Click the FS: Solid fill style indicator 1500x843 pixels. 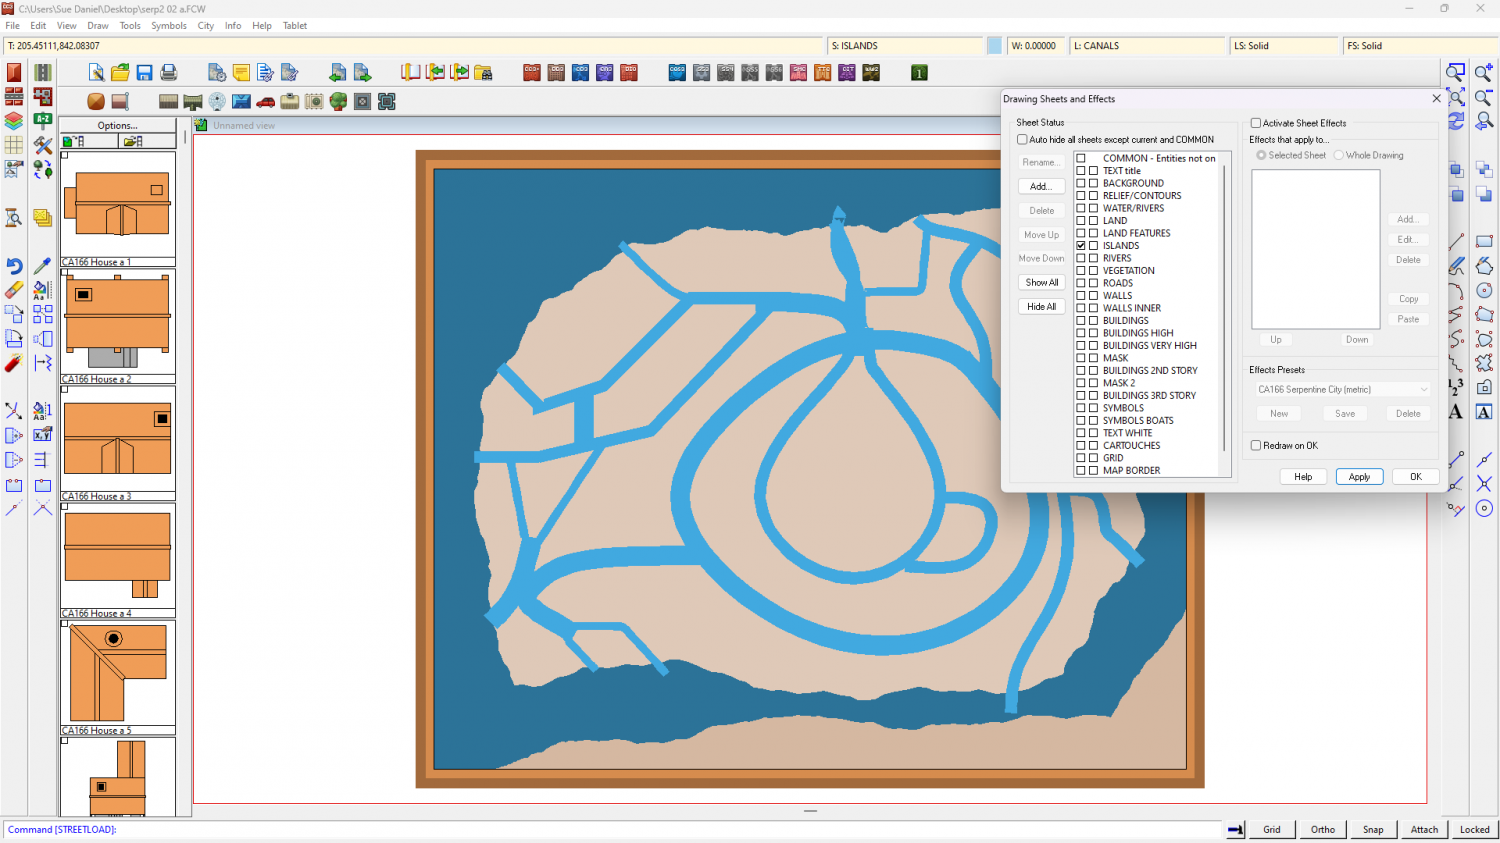pyautogui.click(x=1420, y=46)
